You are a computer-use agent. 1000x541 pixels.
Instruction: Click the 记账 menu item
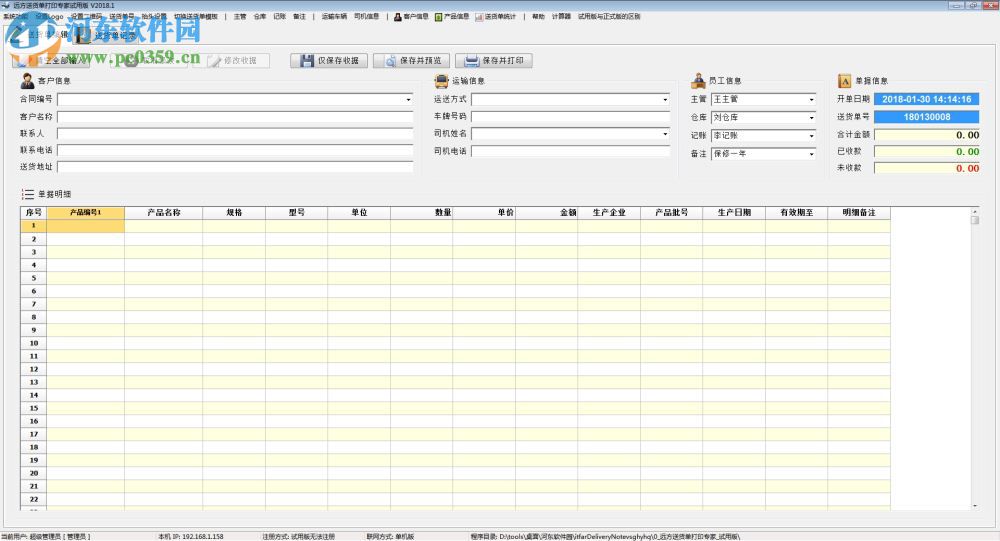[x=279, y=17]
